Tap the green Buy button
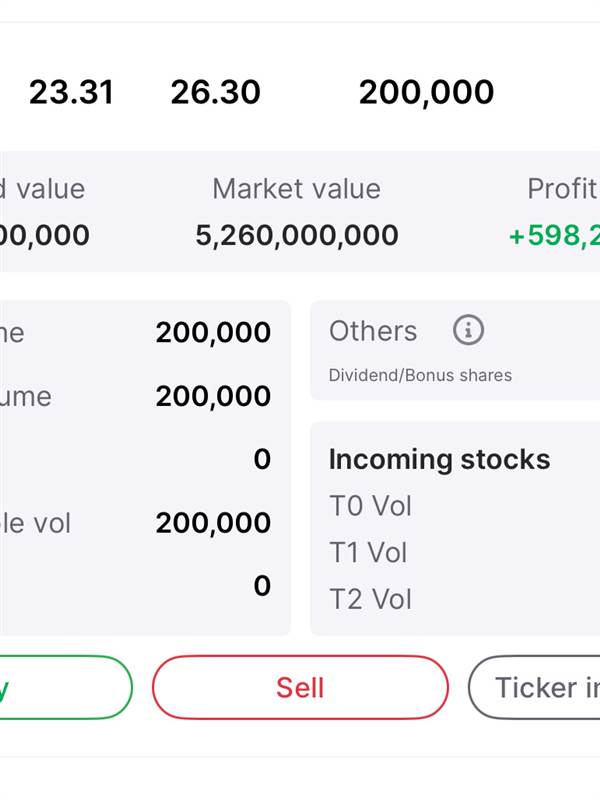Image resolution: width=600 pixels, height=800 pixels. coord(66,687)
